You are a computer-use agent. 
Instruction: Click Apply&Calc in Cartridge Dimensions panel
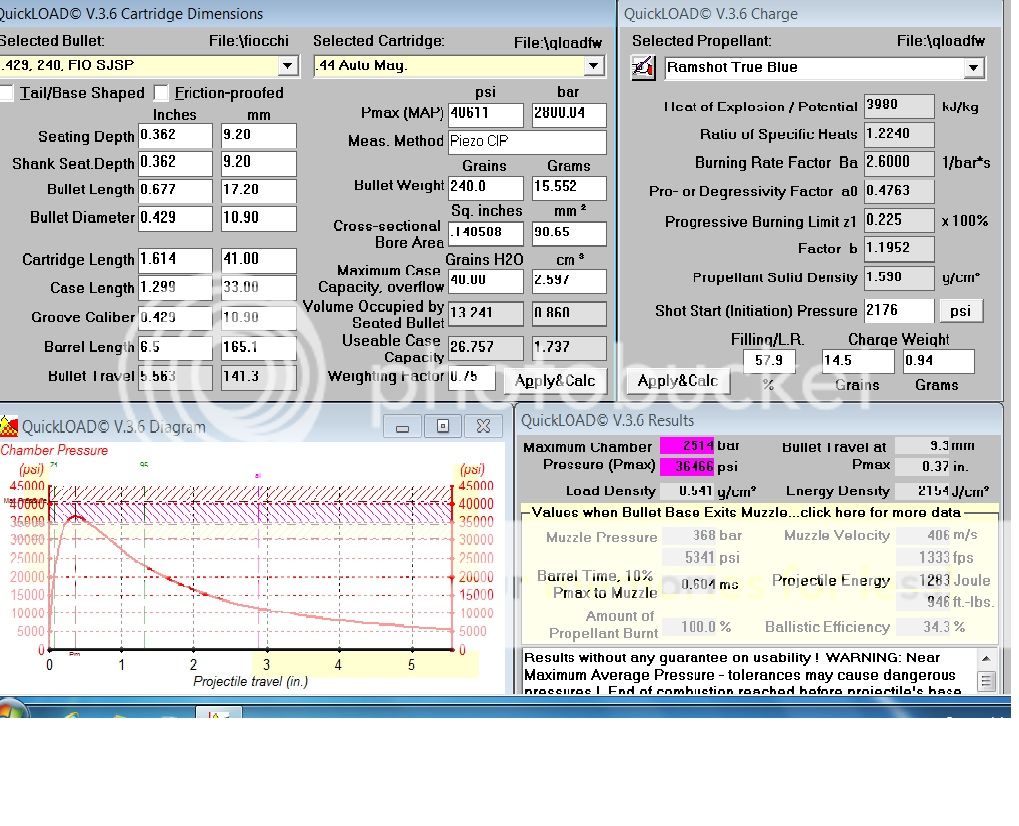[x=554, y=381]
